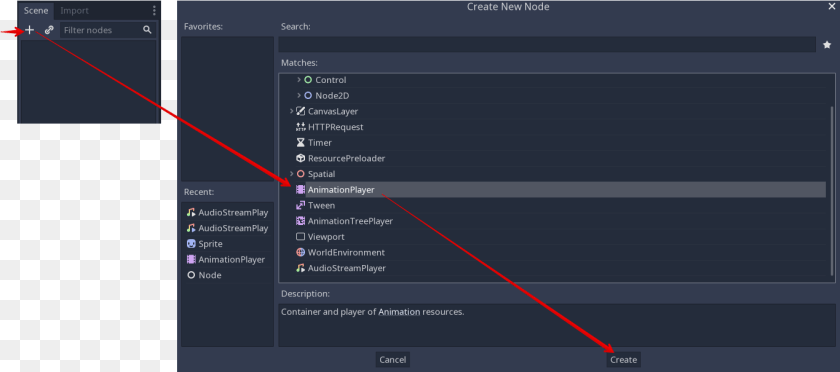Click the AnimationTreePlayer icon

301,221
